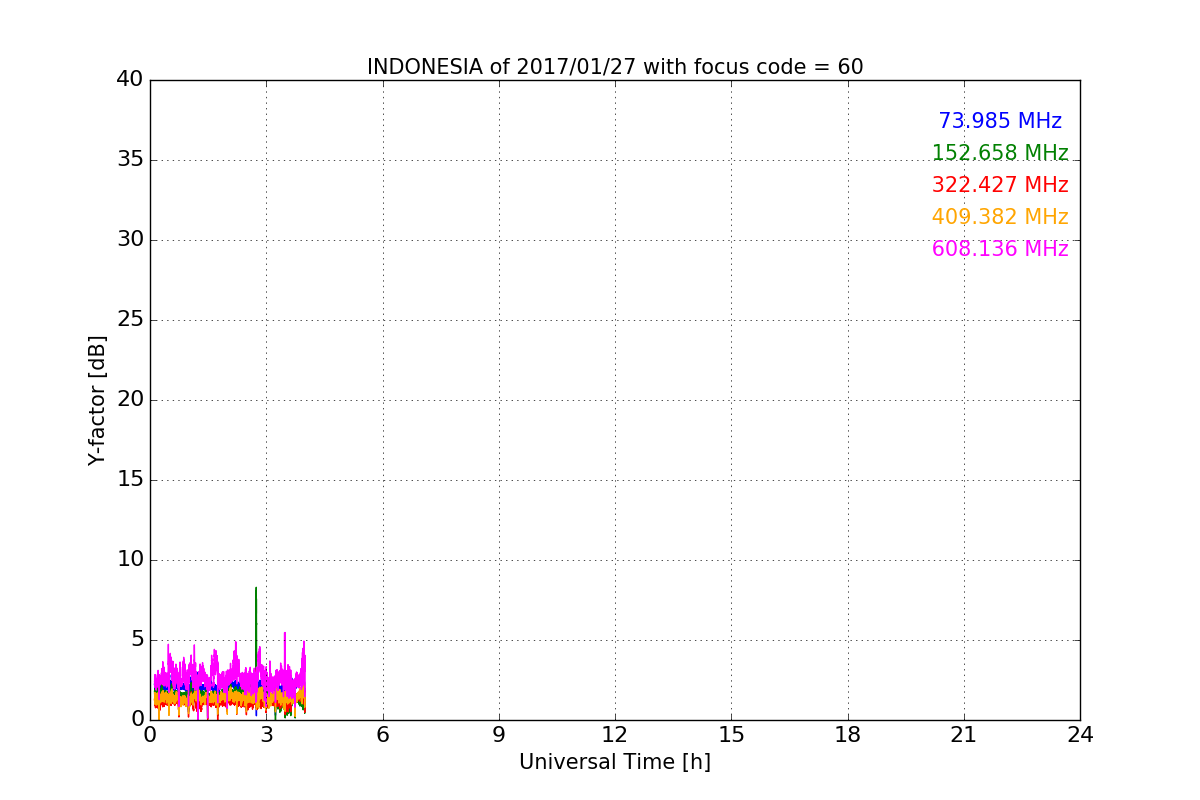Click the x-axis tick label 6
1200x800 pixels.
pos(382,735)
